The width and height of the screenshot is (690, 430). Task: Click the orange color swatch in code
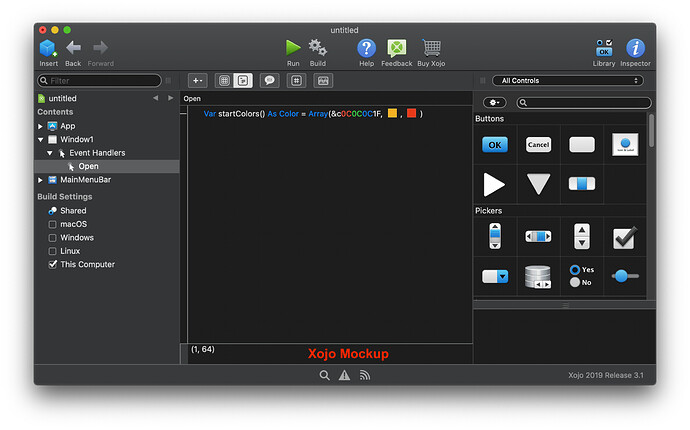pos(392,114)
